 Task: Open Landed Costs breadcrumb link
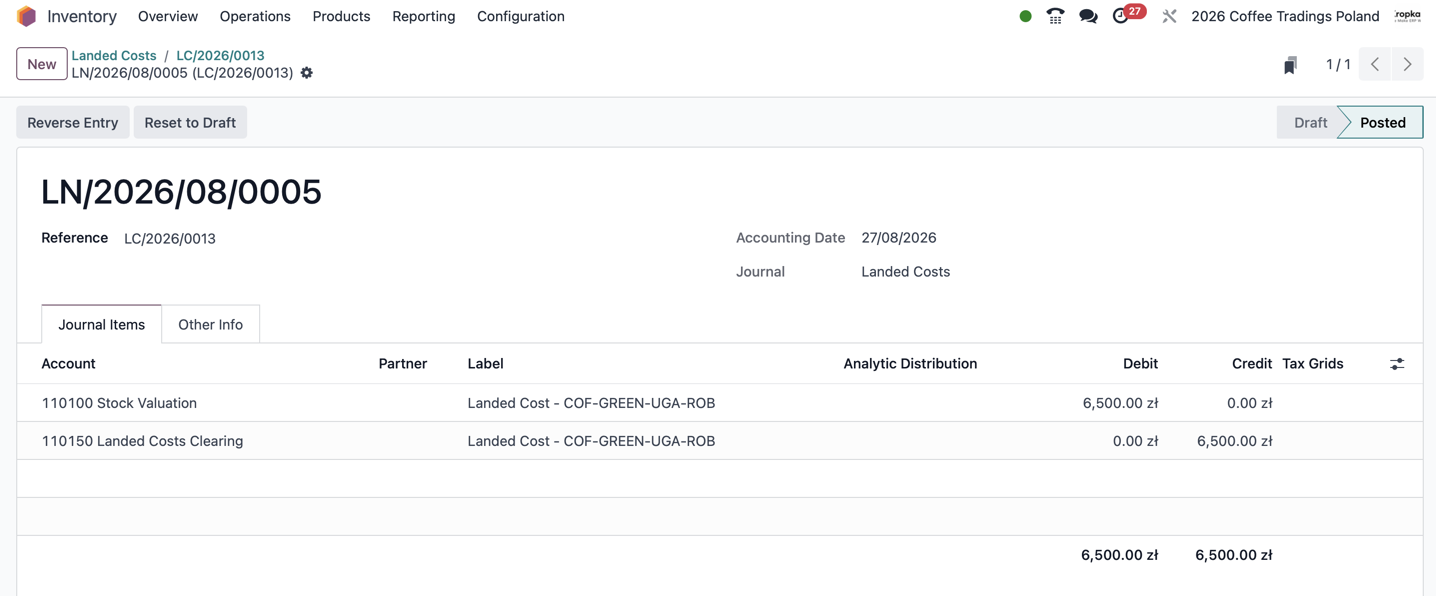click(x=114, y=55)
